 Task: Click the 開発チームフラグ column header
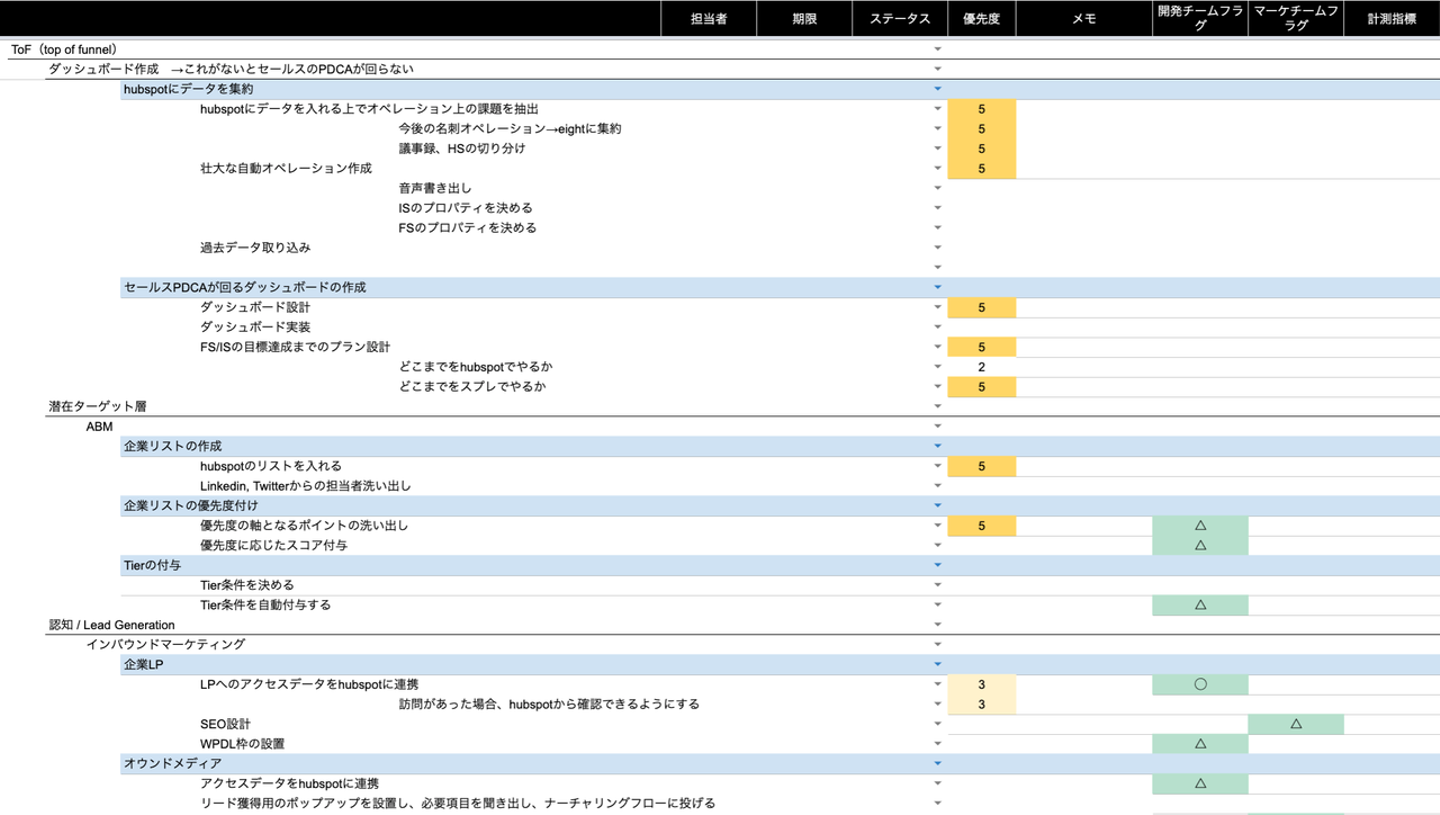coord(1200,19)
